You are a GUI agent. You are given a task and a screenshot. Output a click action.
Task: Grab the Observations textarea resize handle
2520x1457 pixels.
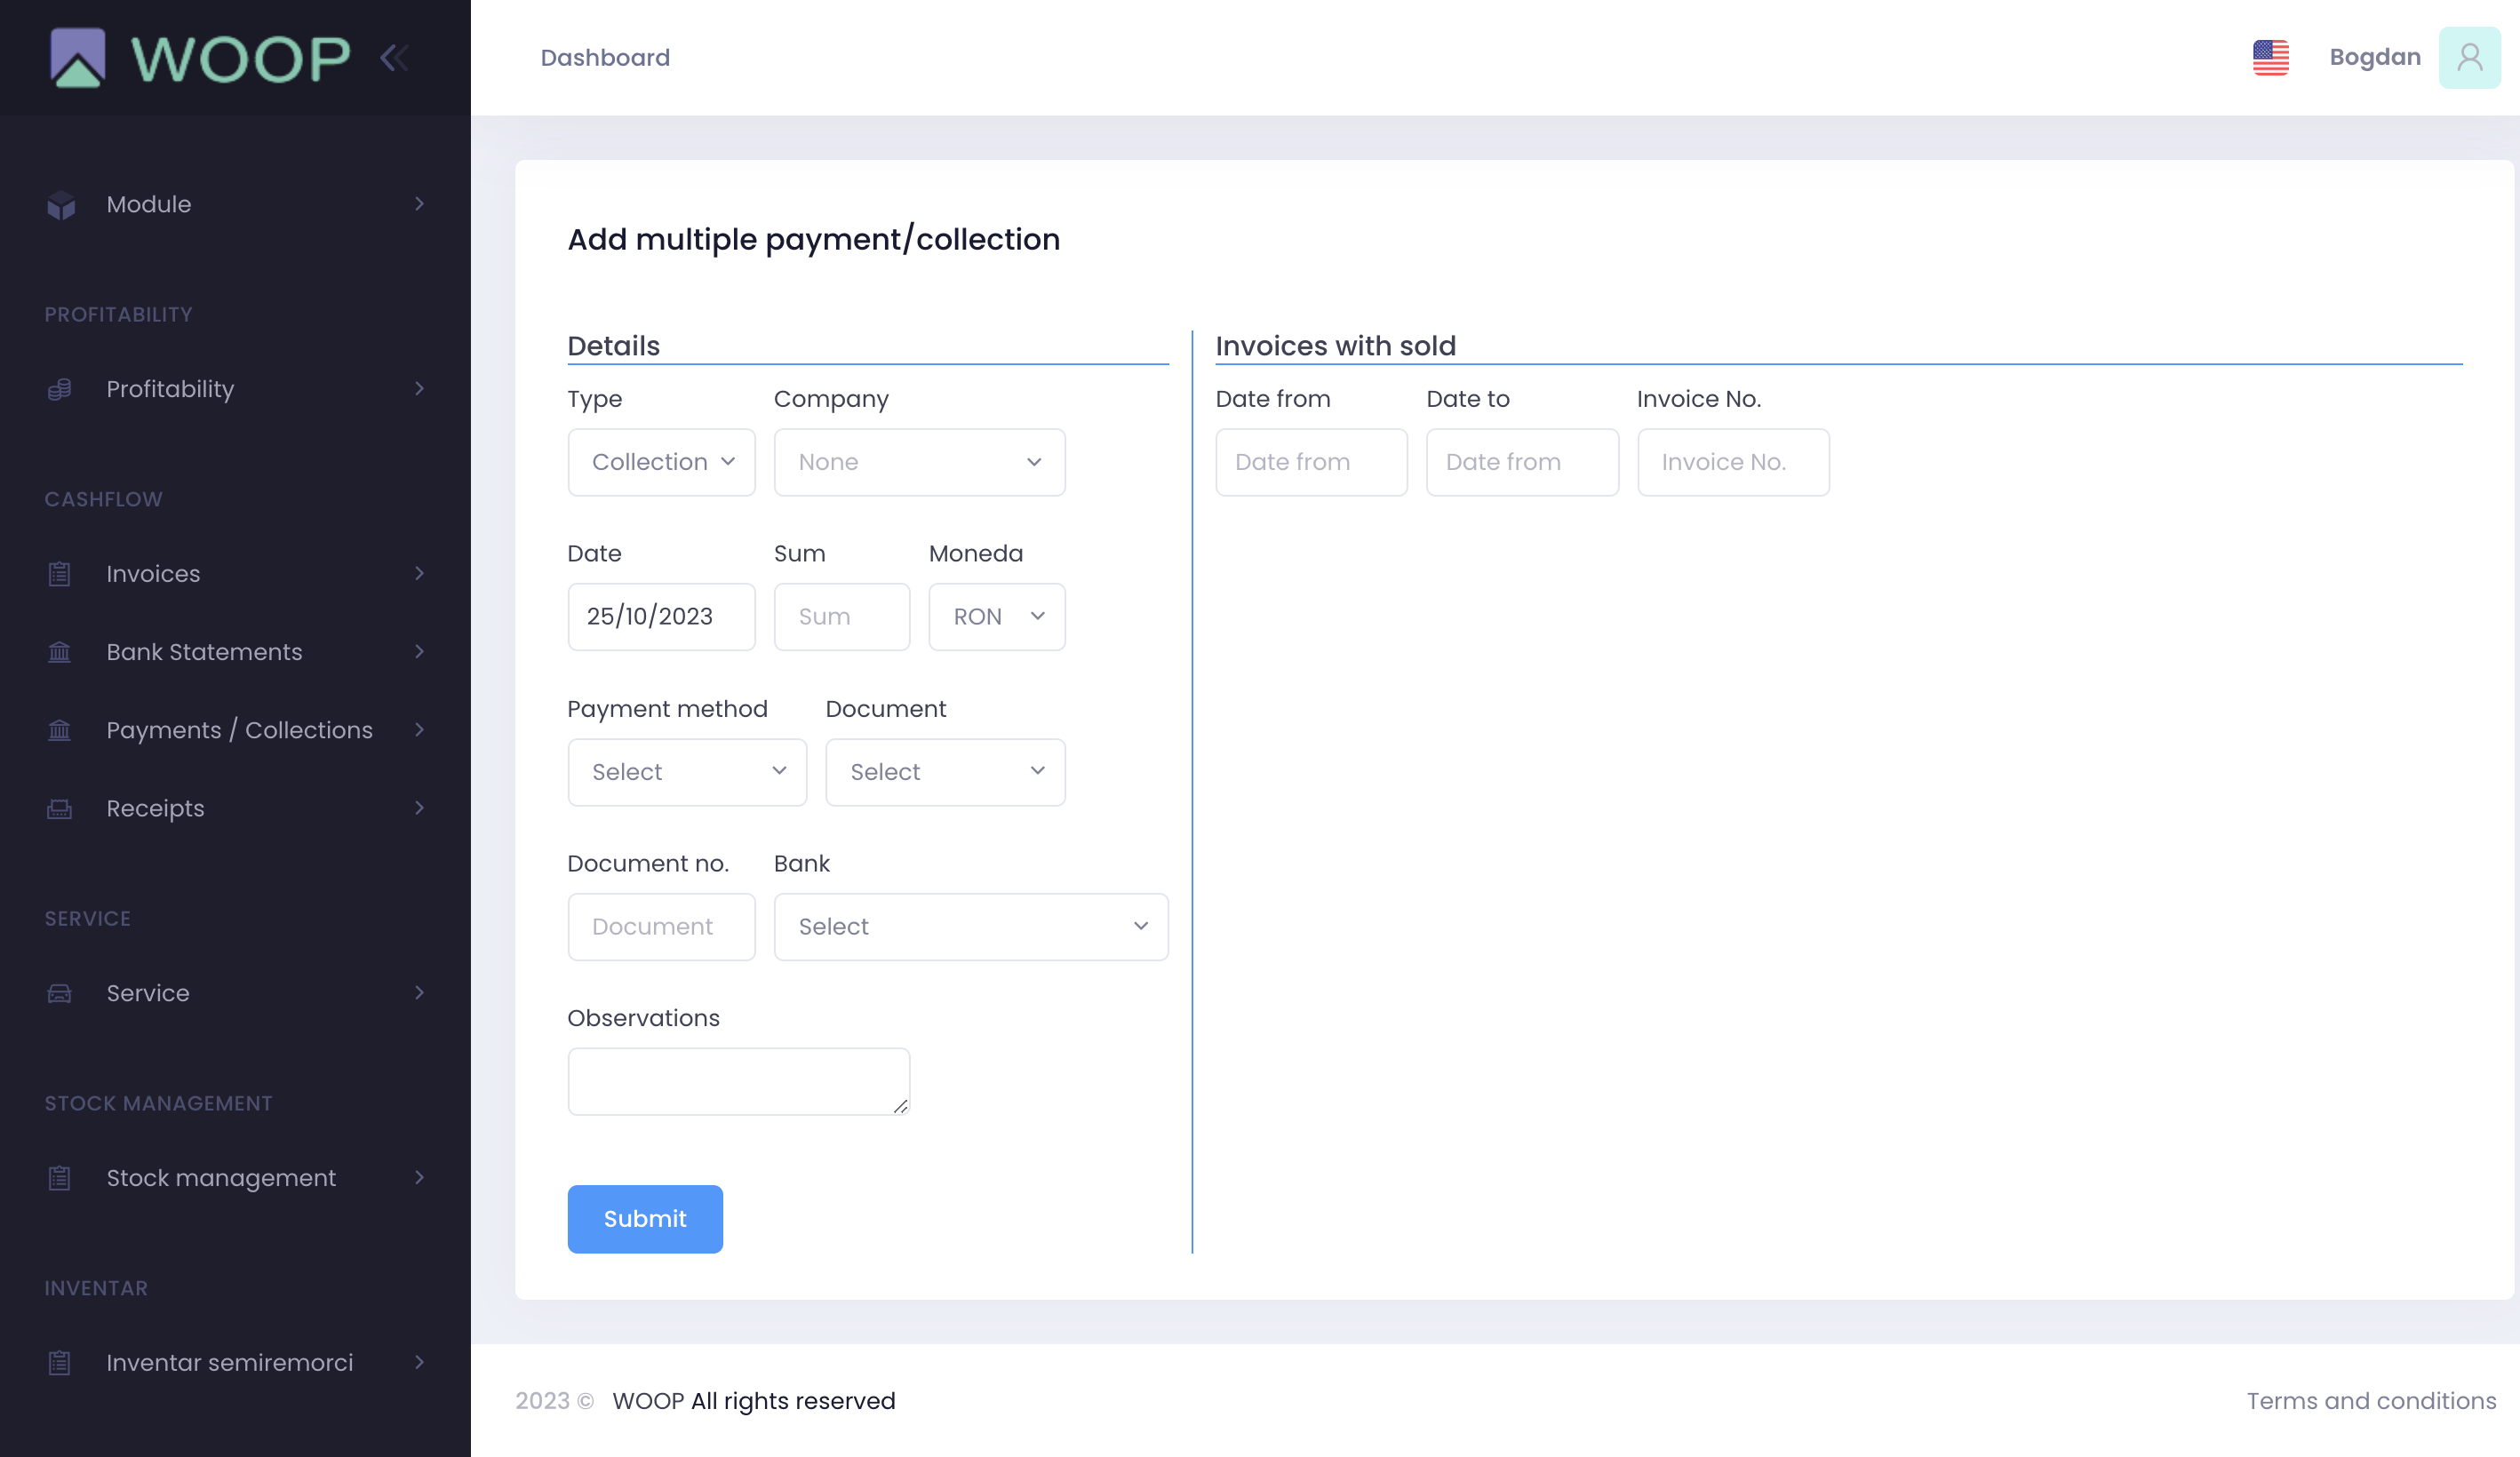pos(900,1105)
